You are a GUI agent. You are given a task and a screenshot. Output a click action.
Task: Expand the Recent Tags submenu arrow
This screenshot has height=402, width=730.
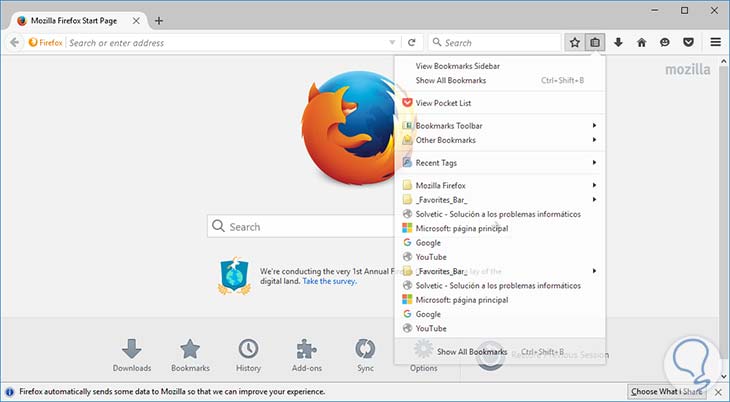(x=594, y=163)
